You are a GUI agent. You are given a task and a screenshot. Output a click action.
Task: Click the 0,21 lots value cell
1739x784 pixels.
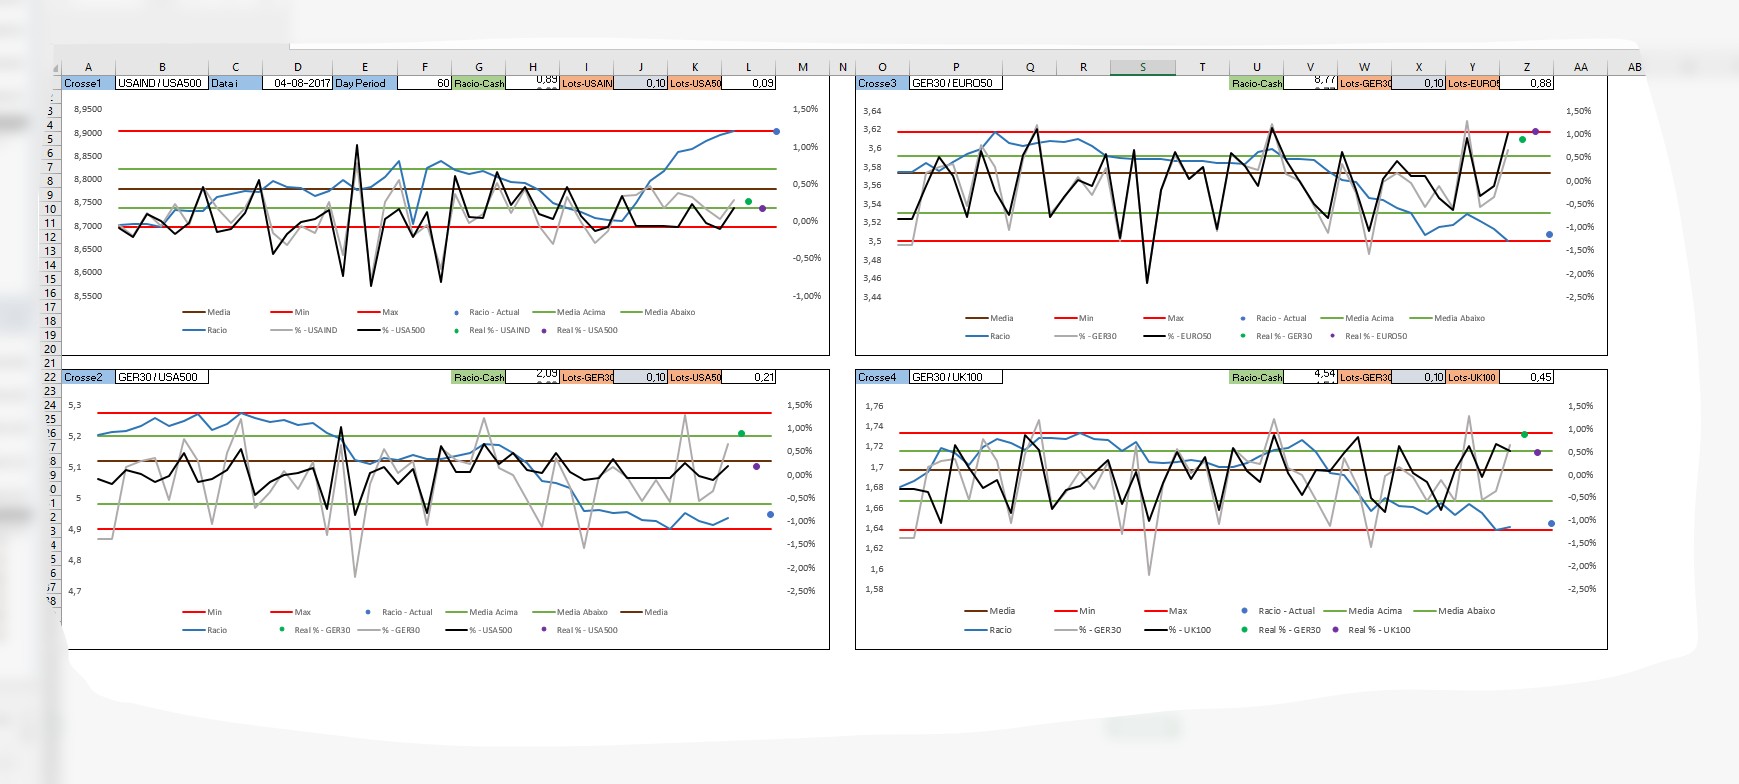pos(749,377)
